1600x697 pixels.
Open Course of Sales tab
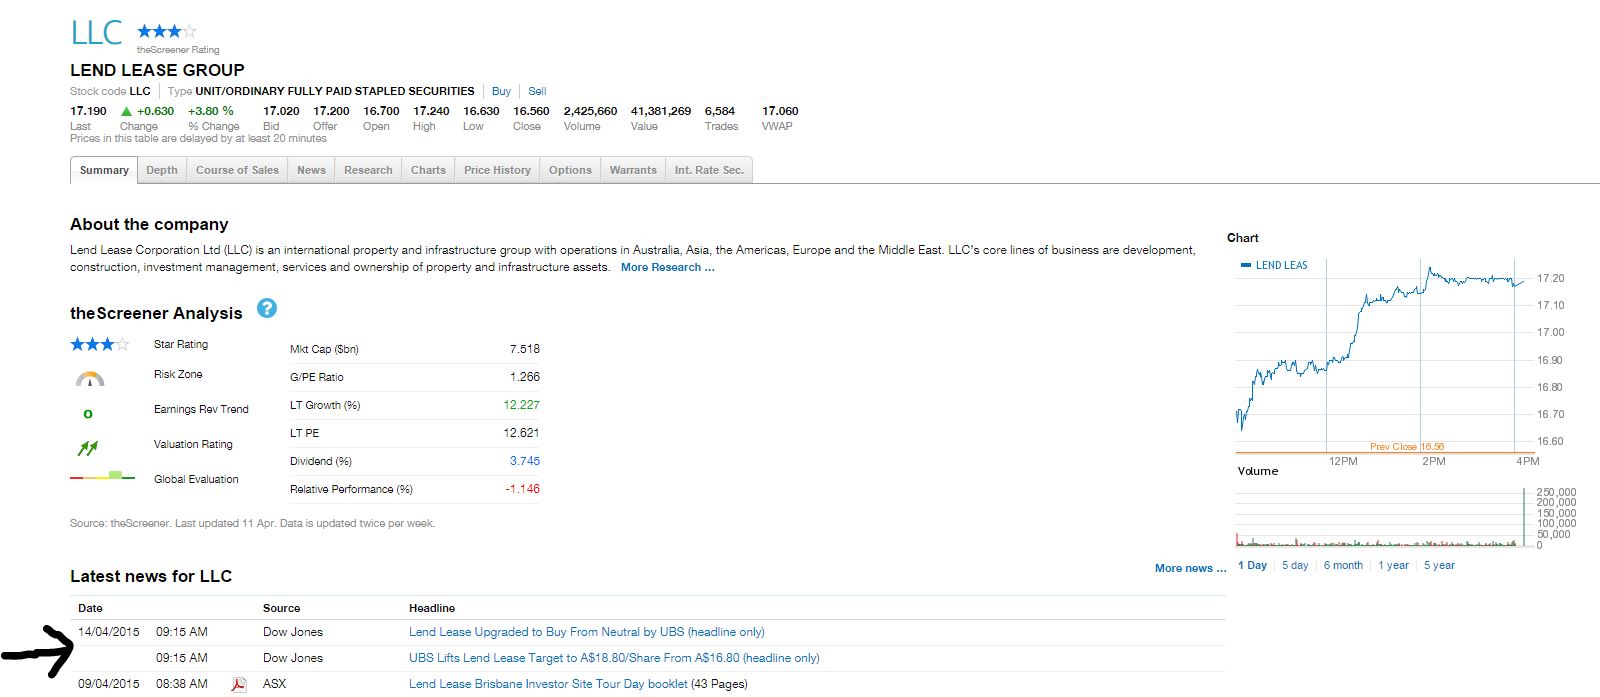tap(237, 170)
